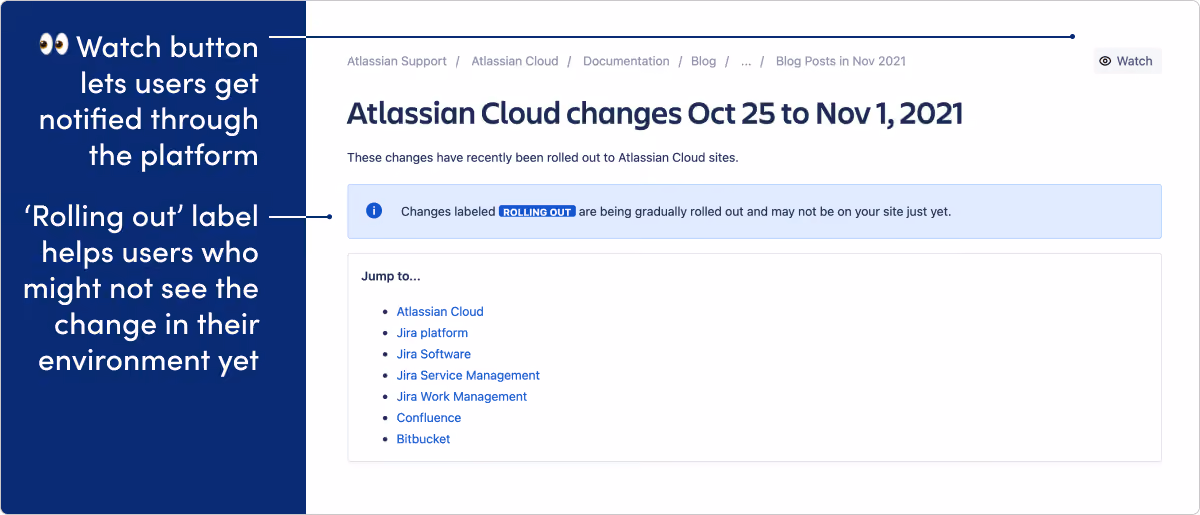Go to Documentation breadcrumb
The height and width of the screenshot is (515, 1200).
[x=626, y=61]
